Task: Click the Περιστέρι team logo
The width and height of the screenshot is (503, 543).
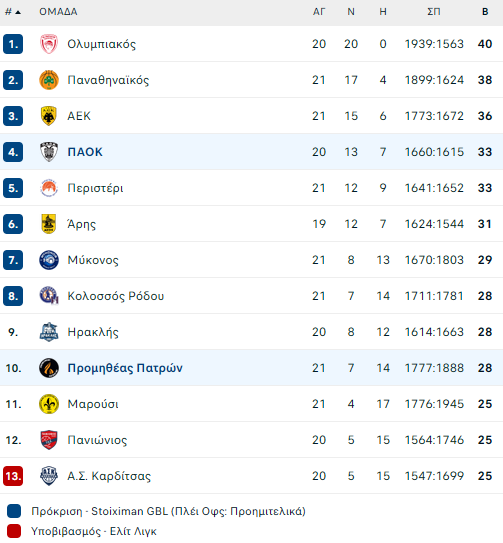Action: 49,188
